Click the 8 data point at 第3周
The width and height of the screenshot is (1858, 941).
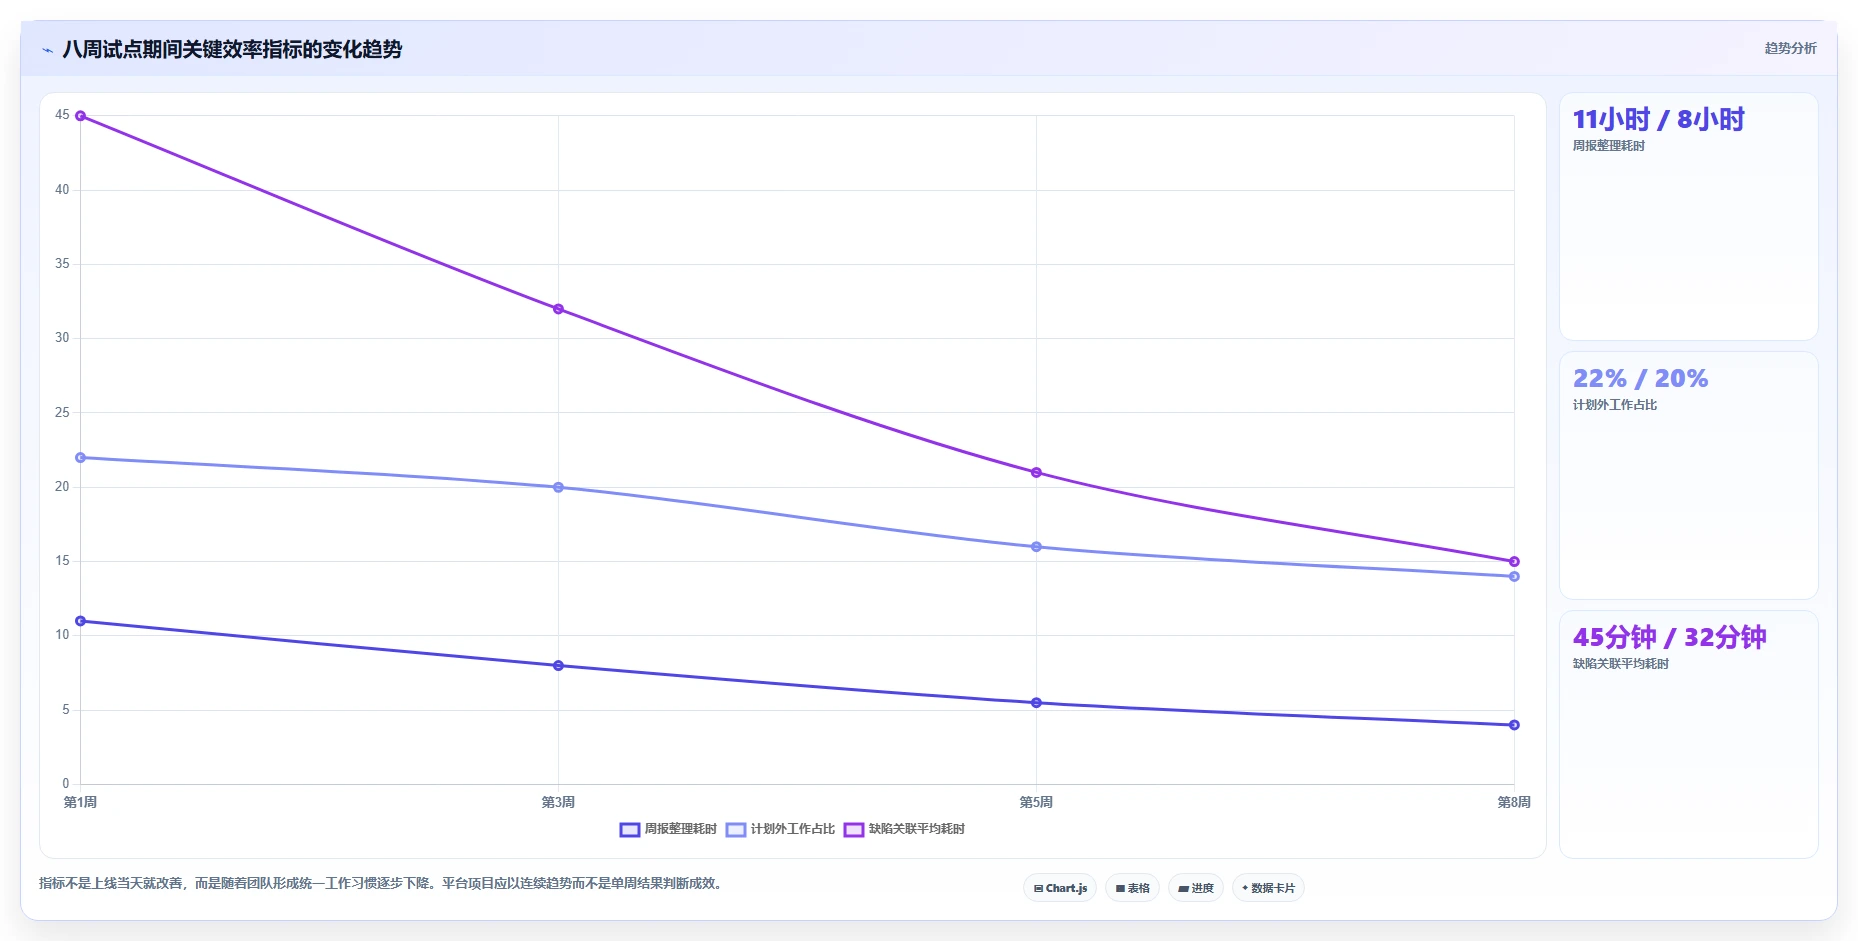[558, 666]
